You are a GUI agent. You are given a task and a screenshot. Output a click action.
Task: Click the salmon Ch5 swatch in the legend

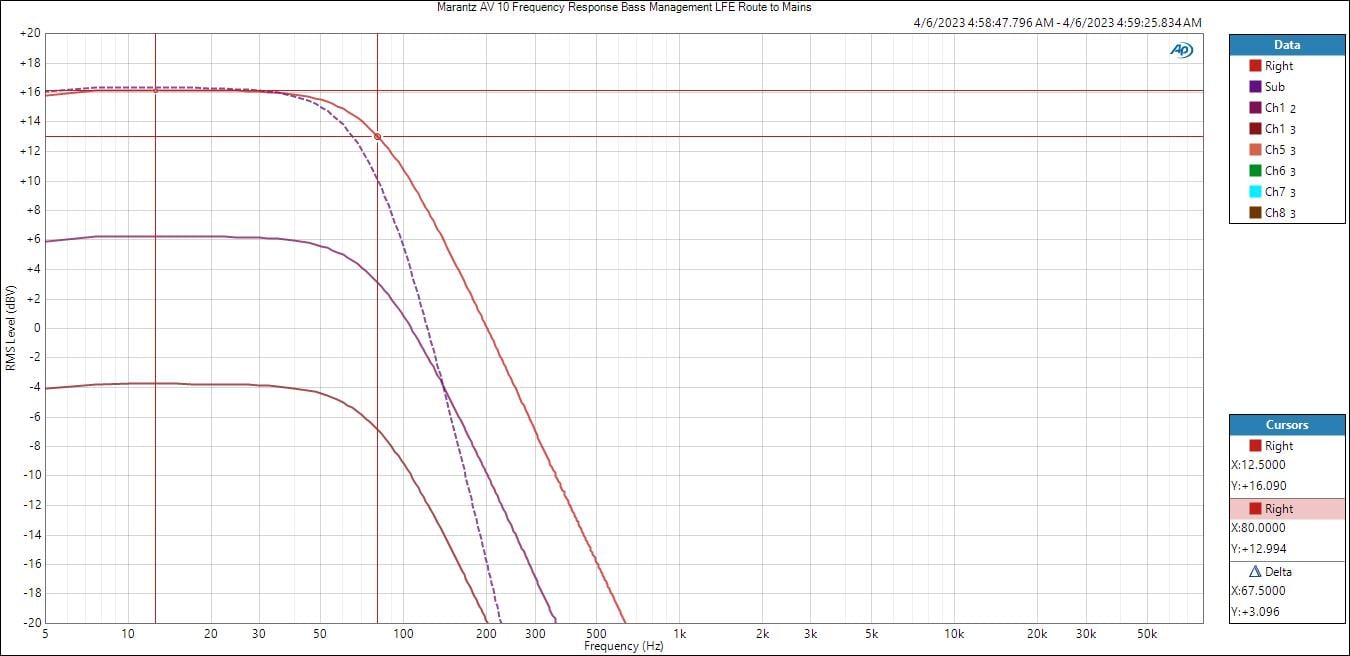tap(1255, 150)
